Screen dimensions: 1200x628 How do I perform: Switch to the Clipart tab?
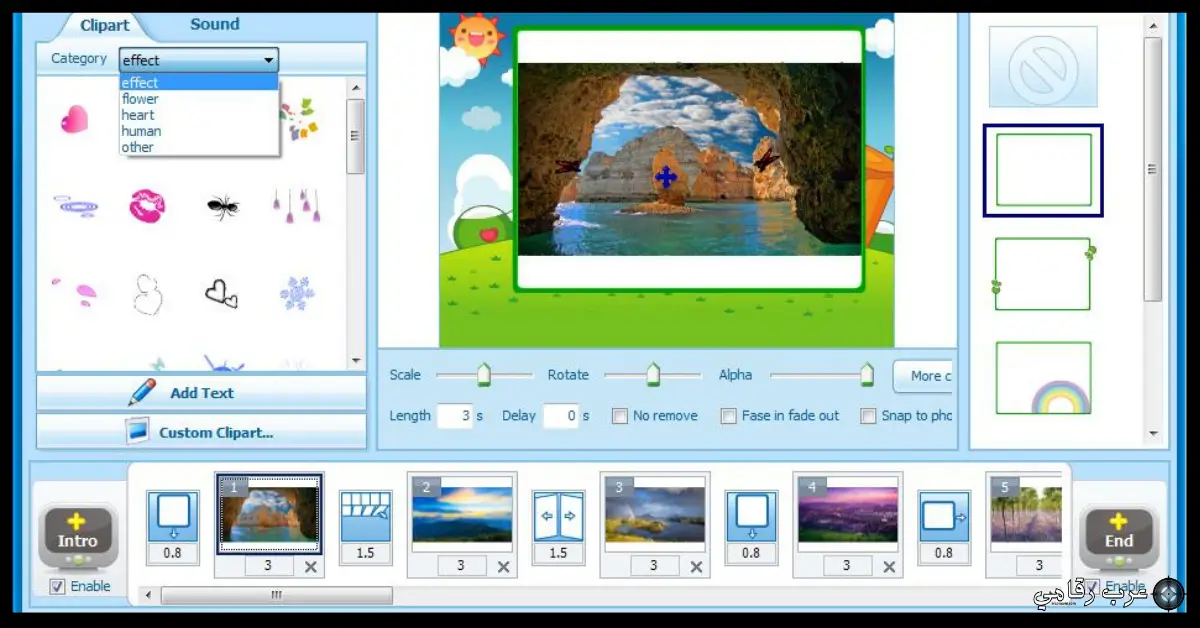[x=104, y=26]
